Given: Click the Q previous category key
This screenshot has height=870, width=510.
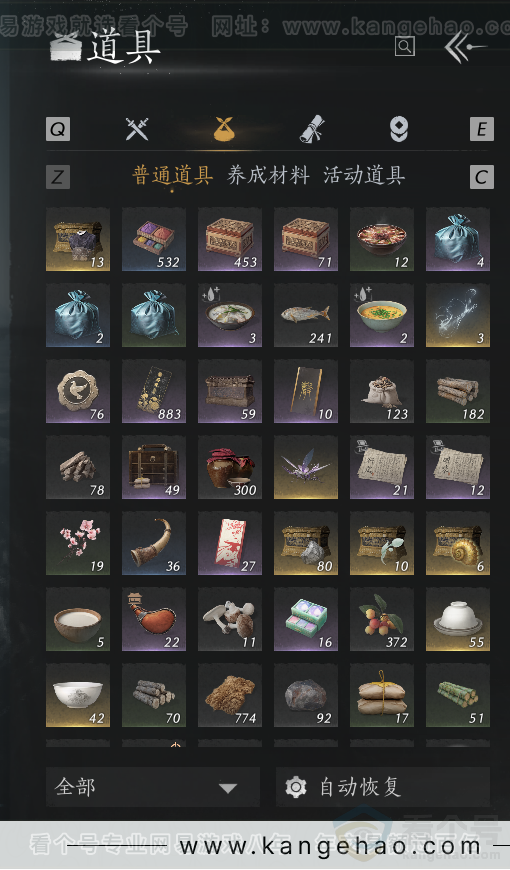Looking at the screenshot, I should point(58,129).
